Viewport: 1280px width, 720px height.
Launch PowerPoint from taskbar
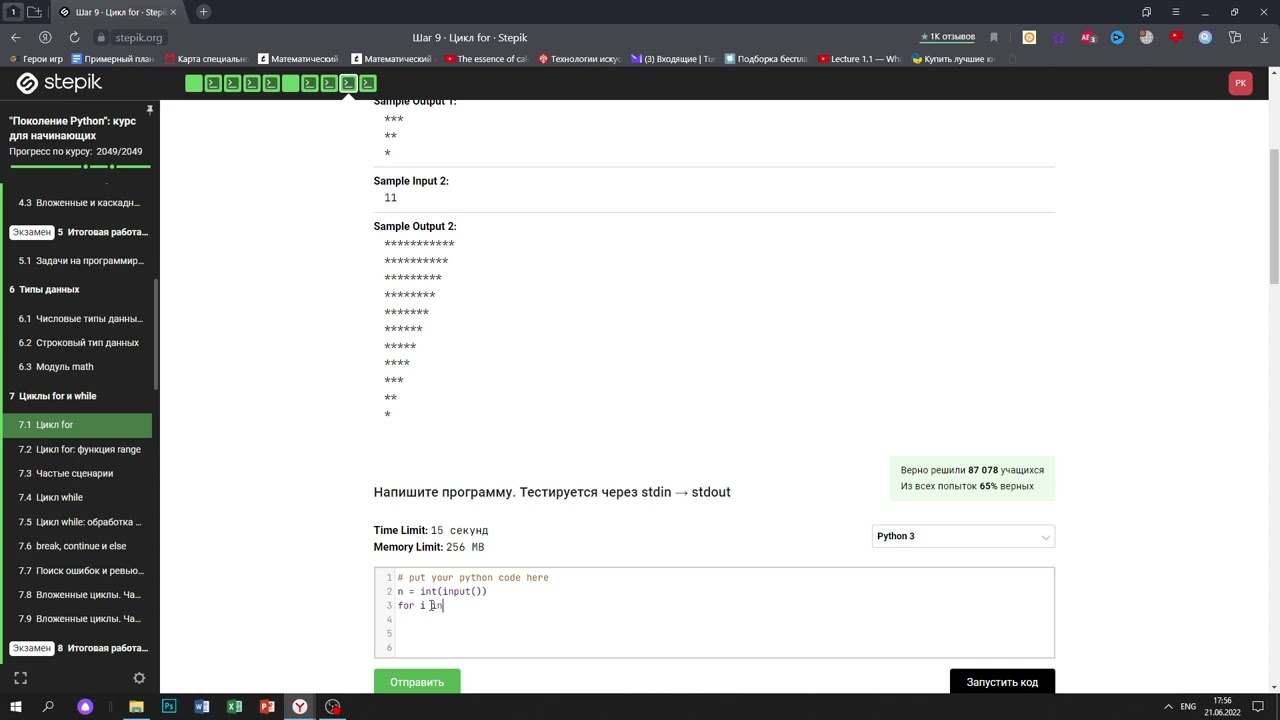tap(267, 706)
